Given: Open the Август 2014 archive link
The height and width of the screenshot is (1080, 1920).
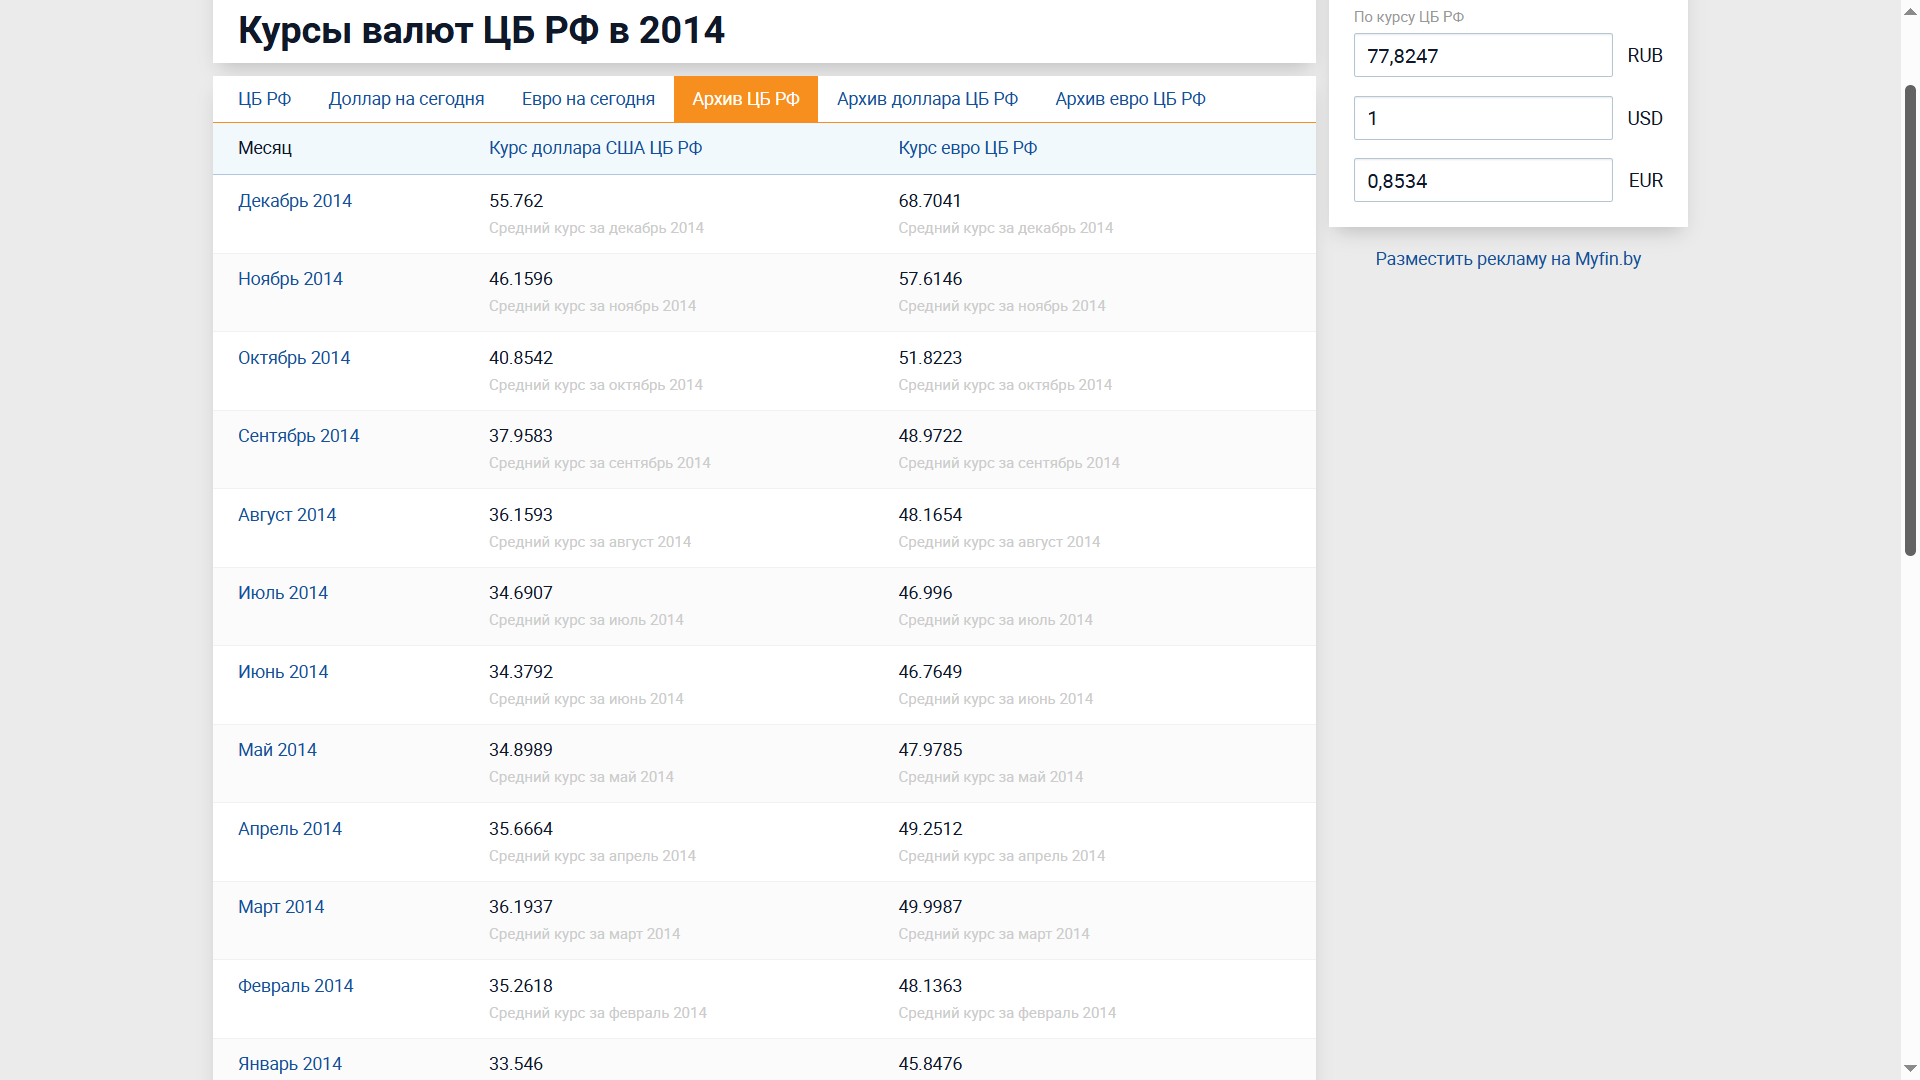Looking at the screenshot, I should 287,515.
